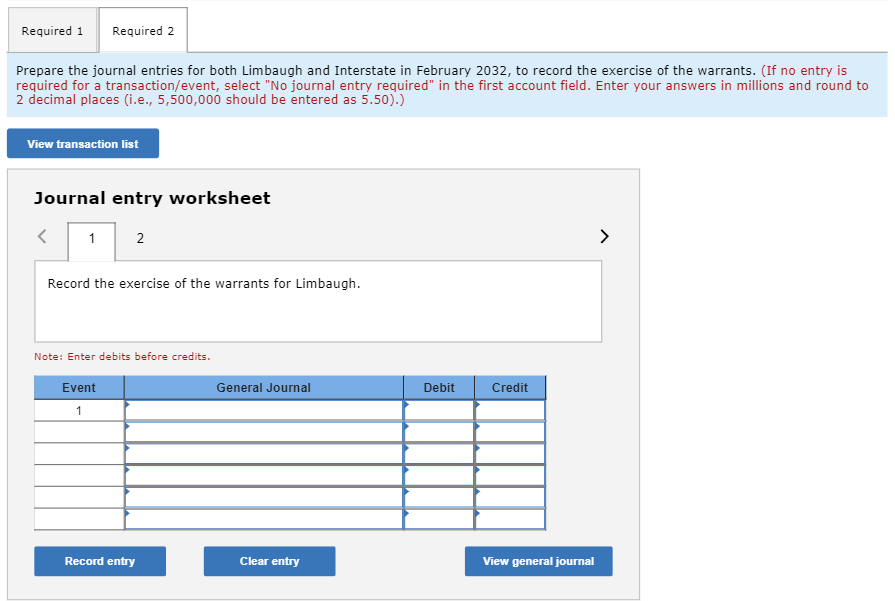Screen dimensions: 895x601
Task: Click the Event column header
Action: point(79,388)
